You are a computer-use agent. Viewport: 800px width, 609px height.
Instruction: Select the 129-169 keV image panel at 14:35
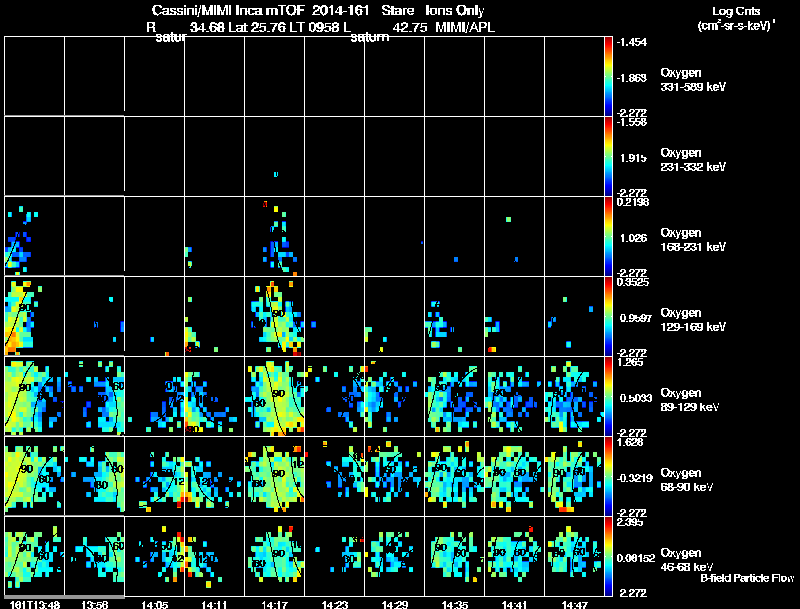pos(455,316)
